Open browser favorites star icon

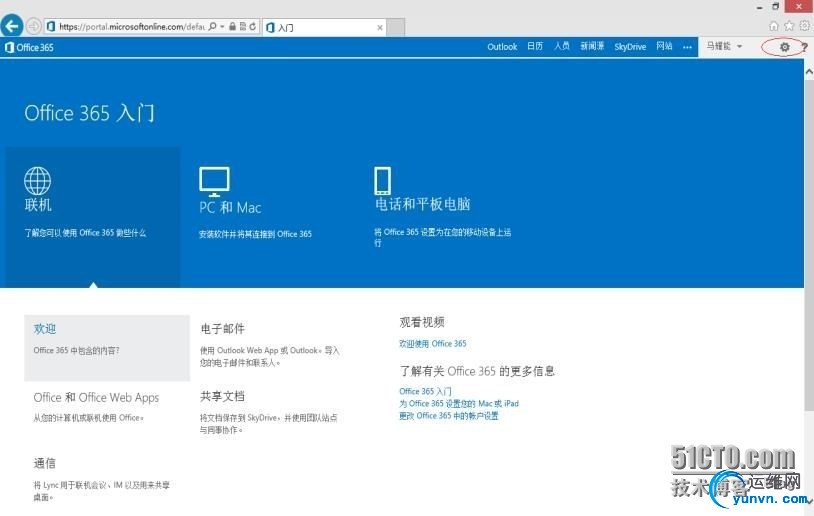click(789, 25)
